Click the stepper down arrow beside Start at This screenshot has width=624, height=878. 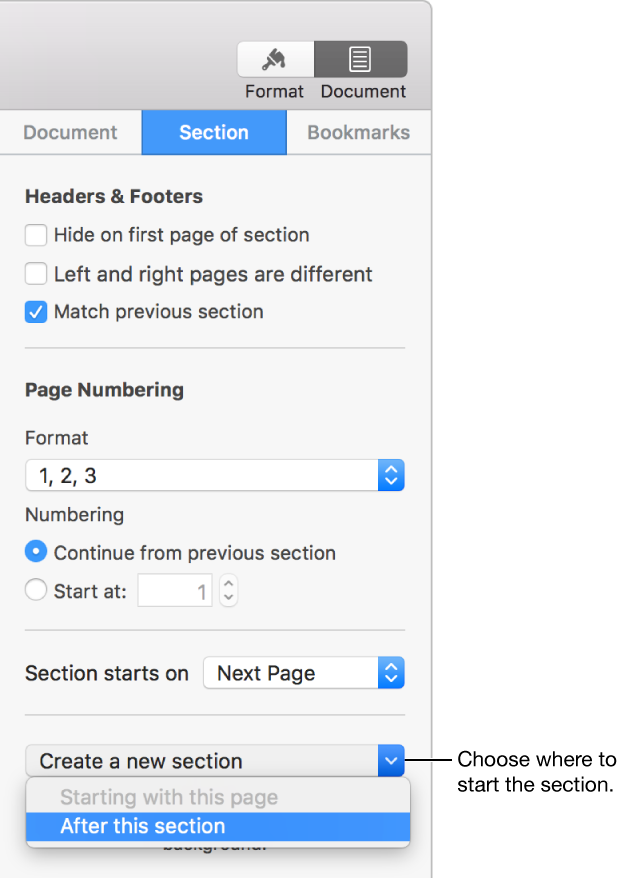pos(227,596)
